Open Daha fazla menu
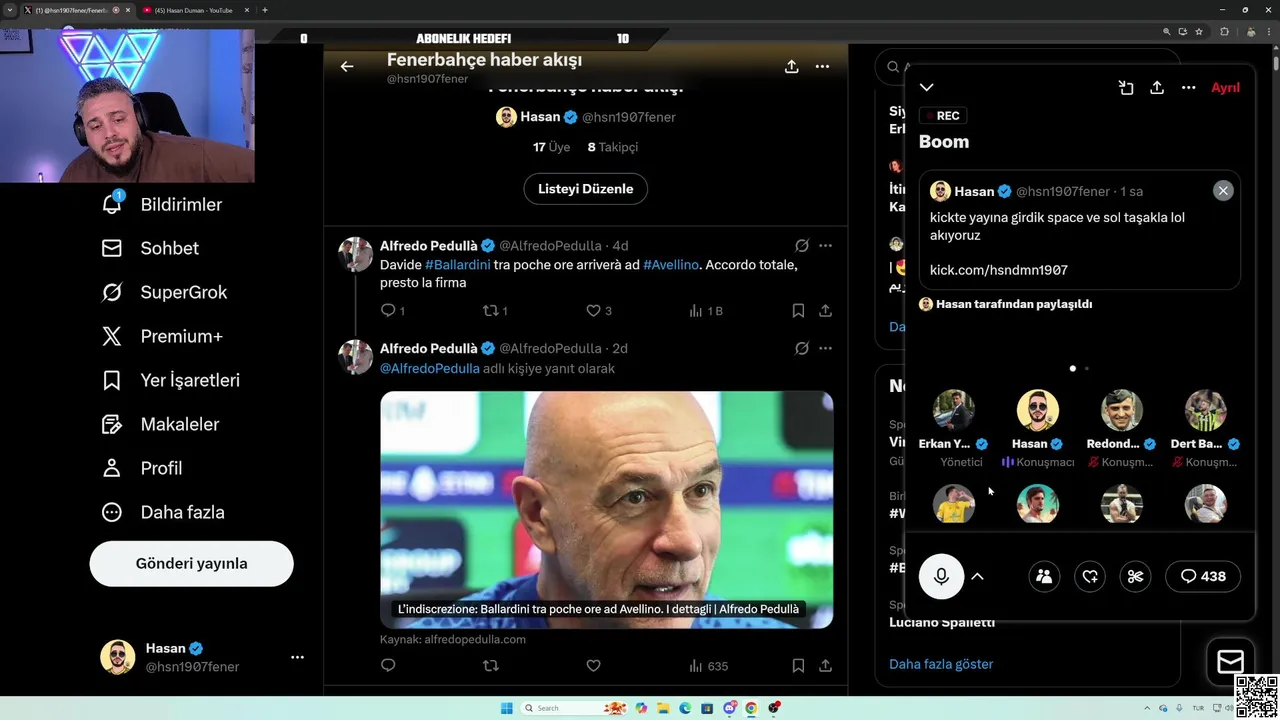 pyautogui.click(x=163, y=512)
